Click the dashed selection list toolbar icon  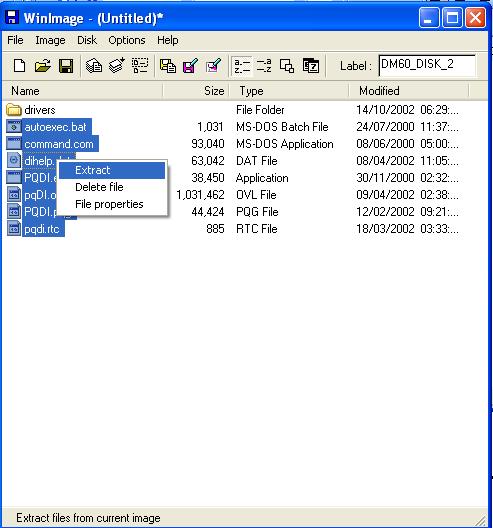[x=140, y=66]
